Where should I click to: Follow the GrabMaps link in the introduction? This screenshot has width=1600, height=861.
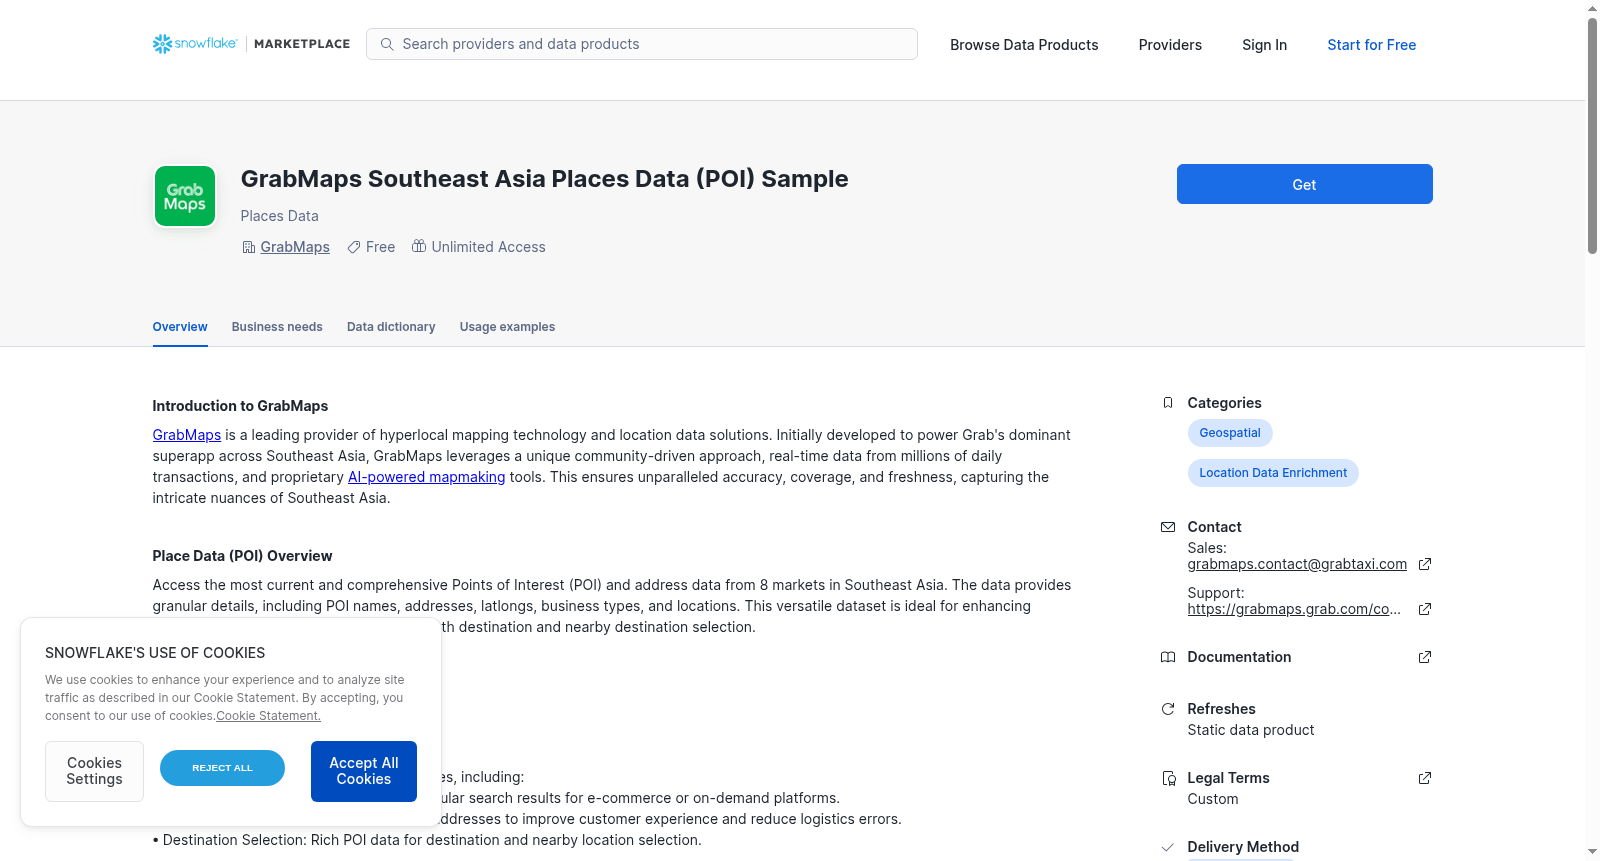[187, 435]
